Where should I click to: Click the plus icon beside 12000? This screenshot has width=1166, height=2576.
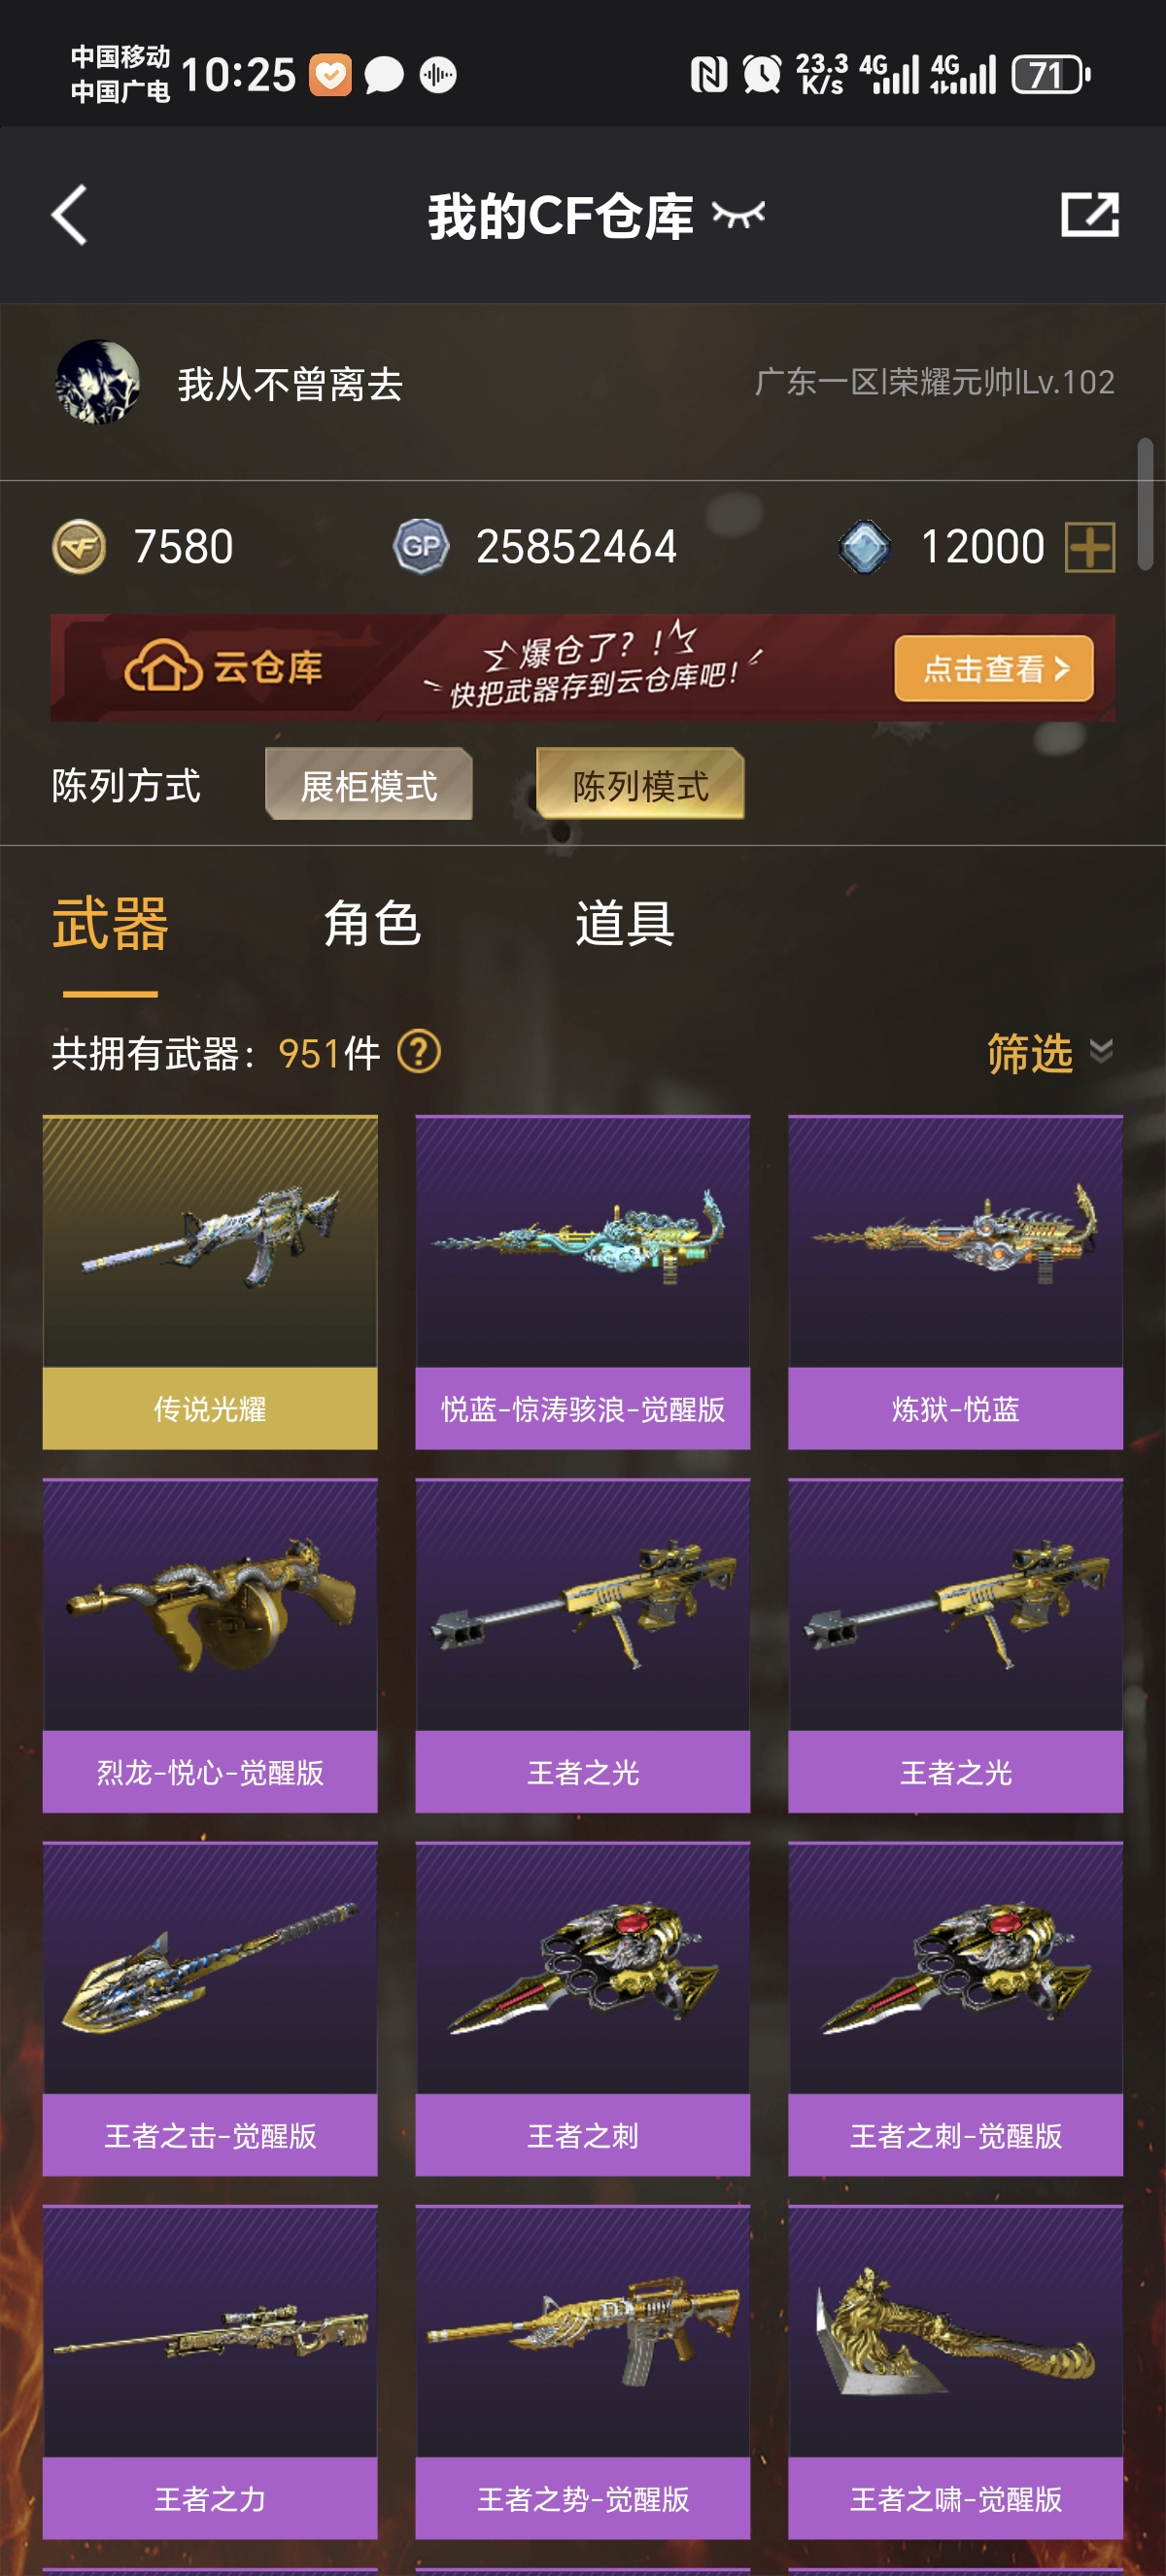[1090, 547]
